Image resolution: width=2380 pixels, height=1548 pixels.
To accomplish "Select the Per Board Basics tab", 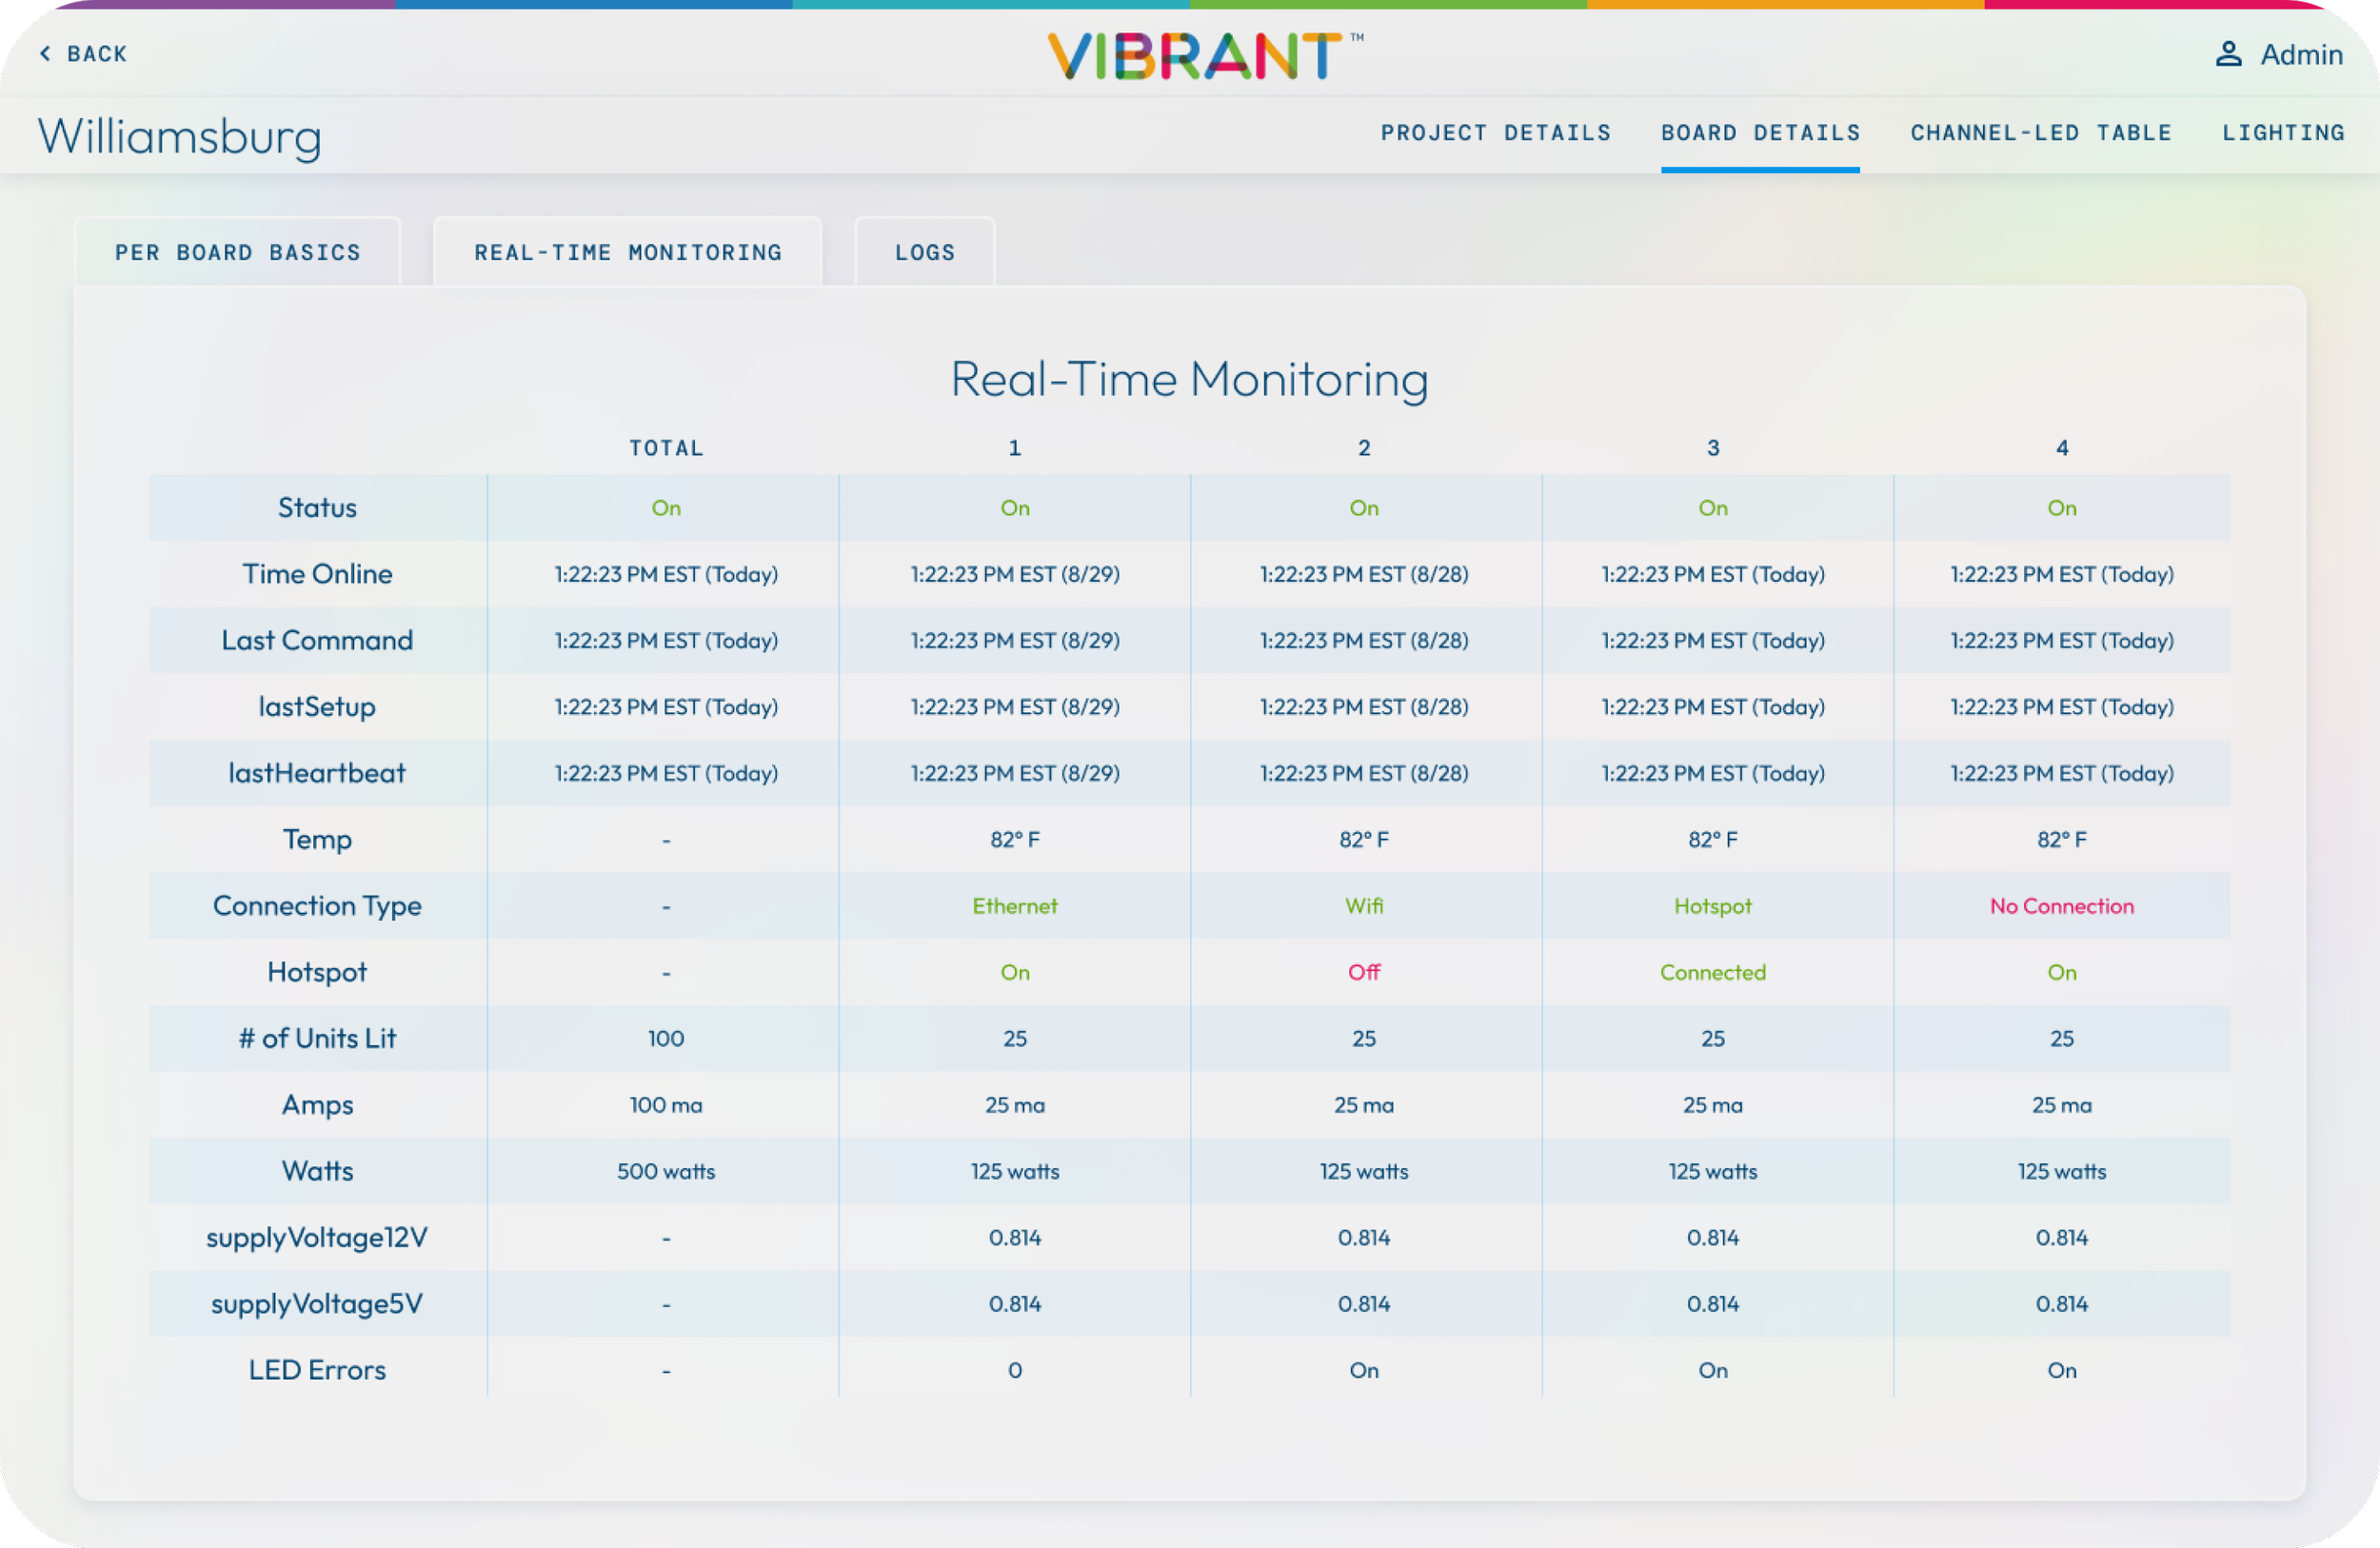I will pos(237,252).
